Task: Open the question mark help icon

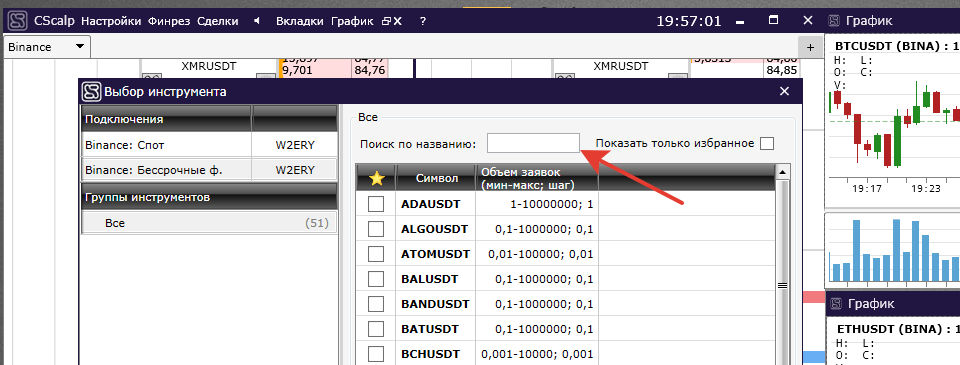Action: pyautogui.click(x=422, y=21)
